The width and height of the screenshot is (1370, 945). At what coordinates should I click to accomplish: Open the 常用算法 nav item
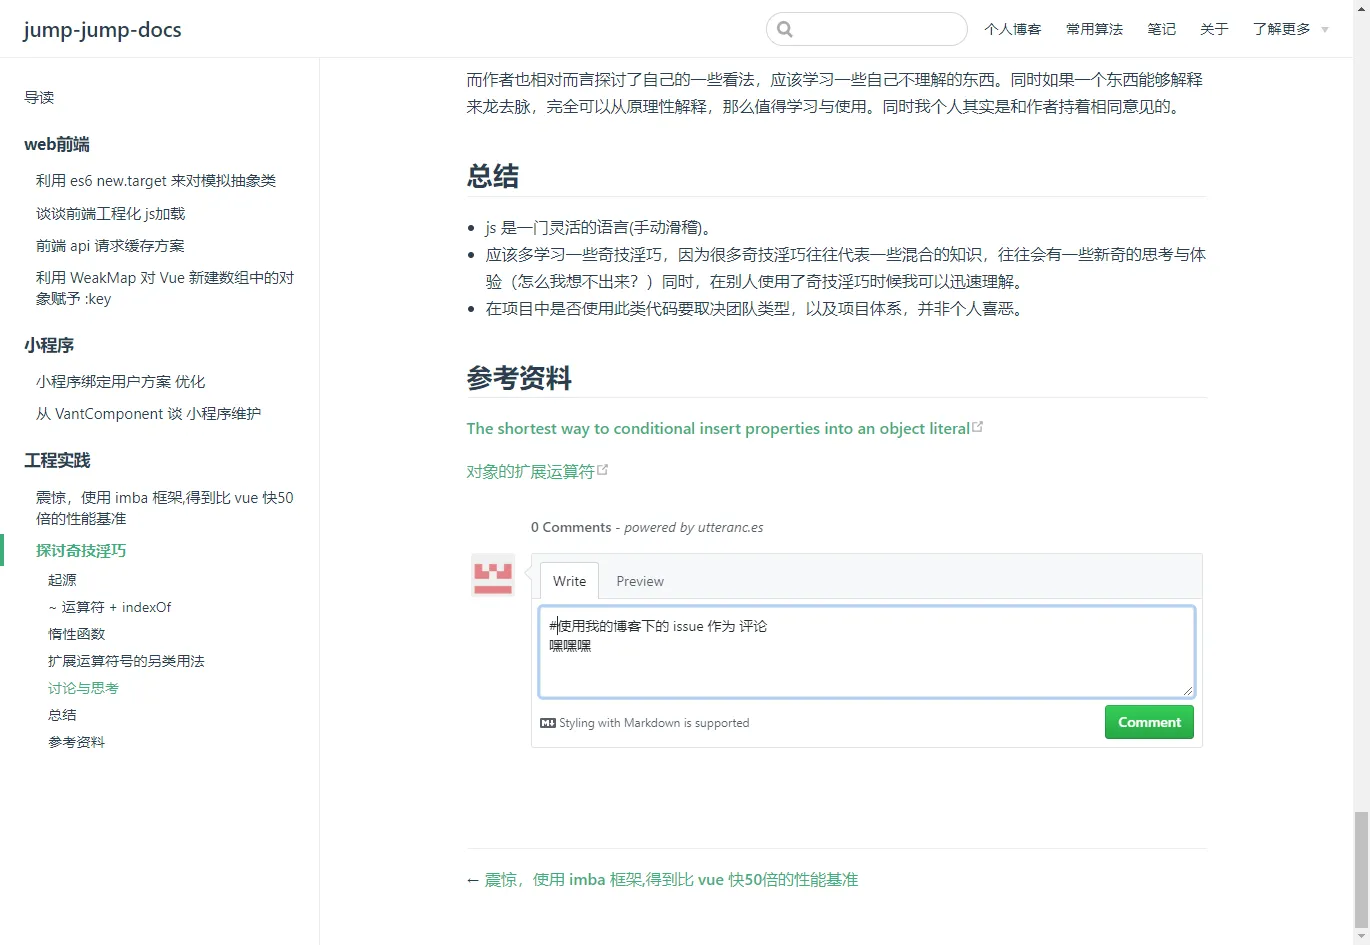coord(1094,29)
